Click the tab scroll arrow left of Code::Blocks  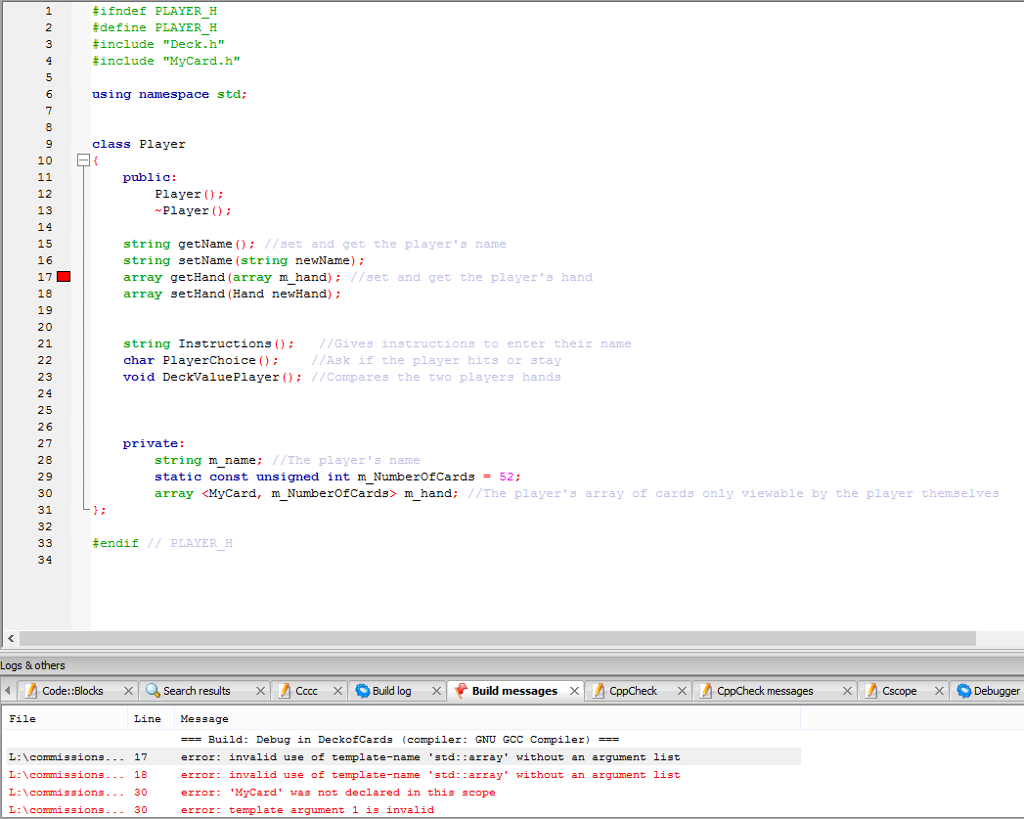point(8,690)
